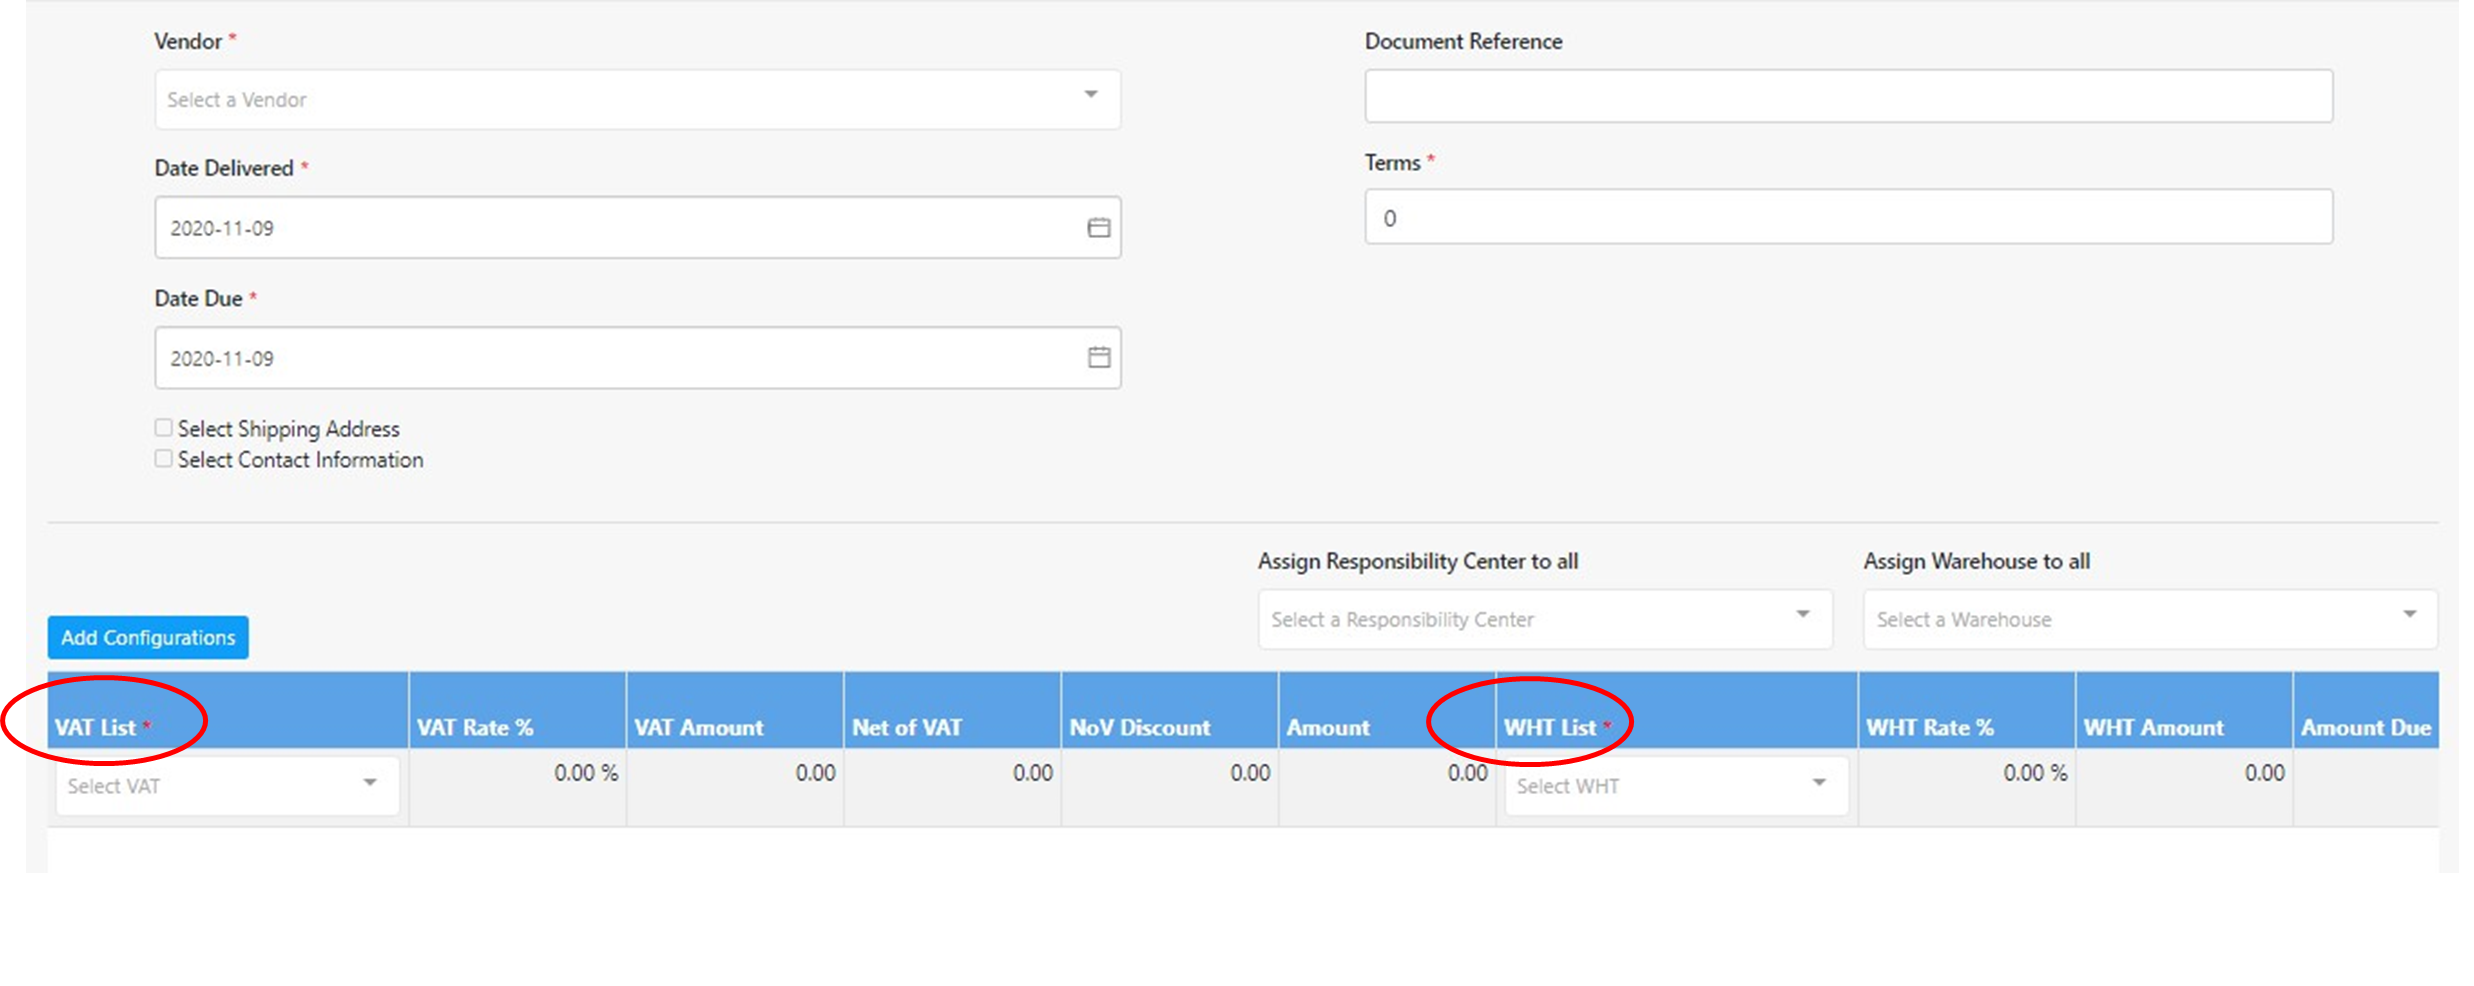The height and width of the screenshot is (986, 2474).
Task: Click the Add Configurations button
Action: coord(148,637)
